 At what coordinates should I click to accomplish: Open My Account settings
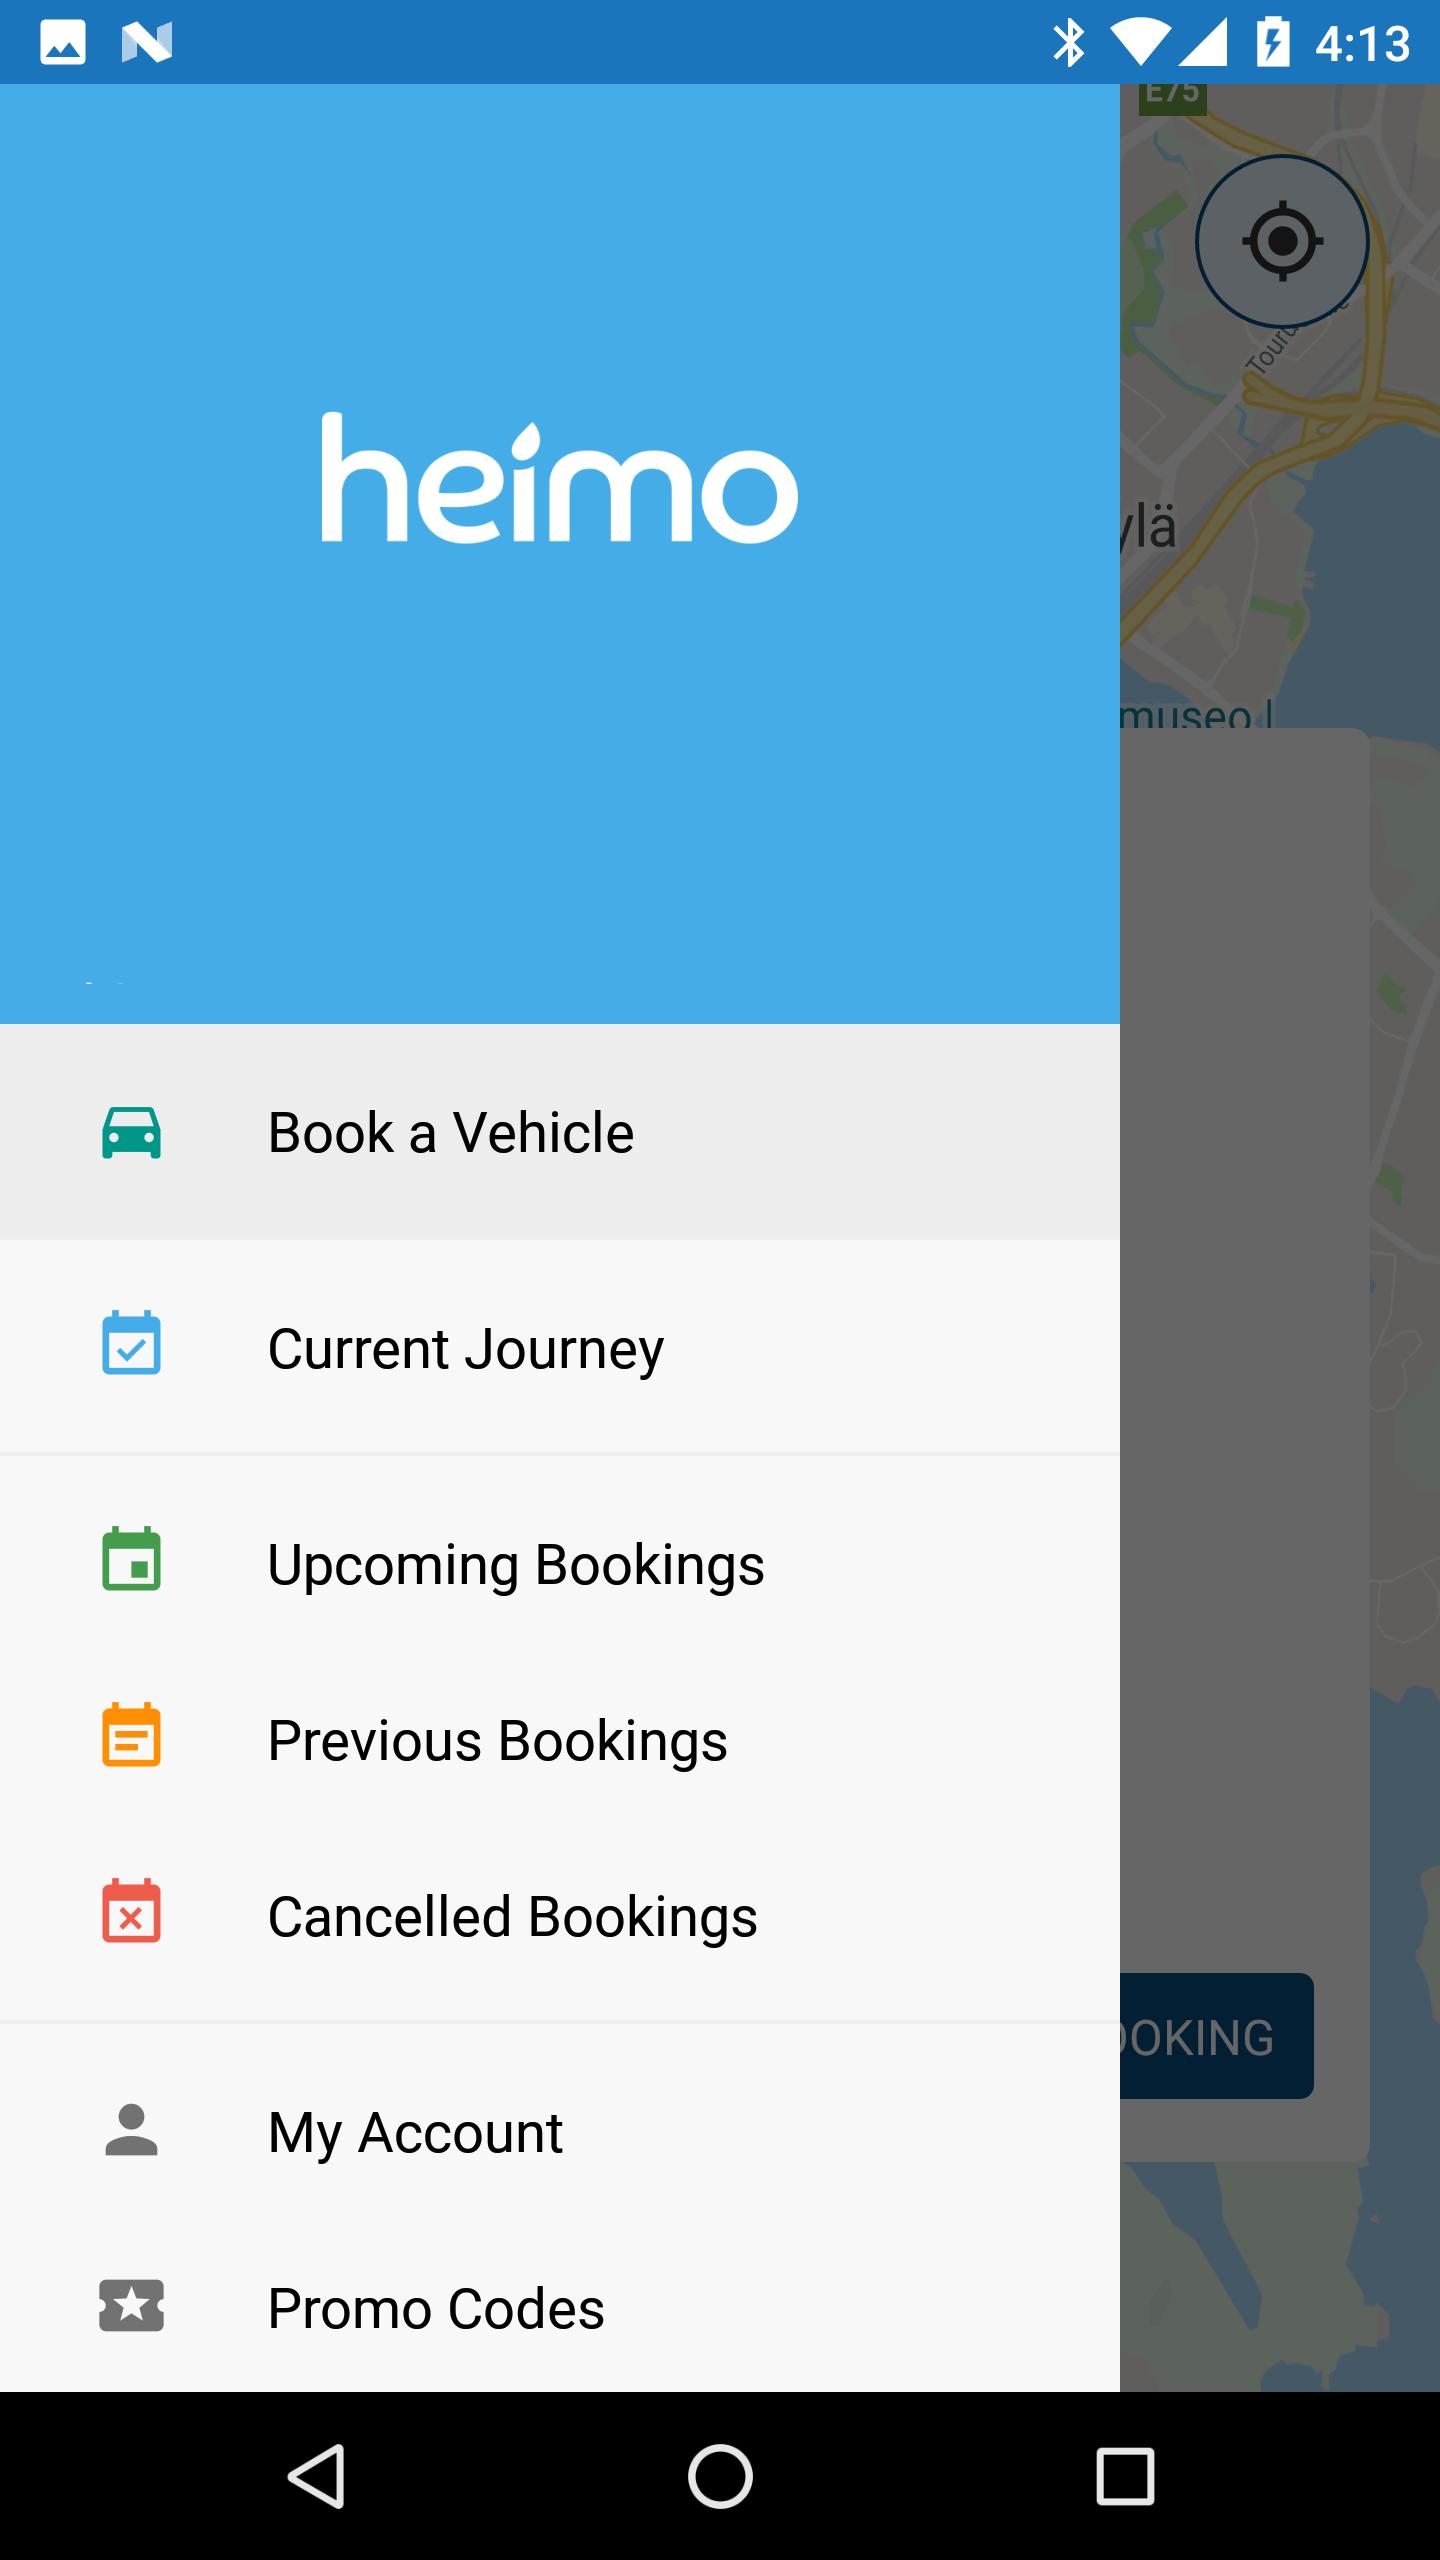[560, 2132]
